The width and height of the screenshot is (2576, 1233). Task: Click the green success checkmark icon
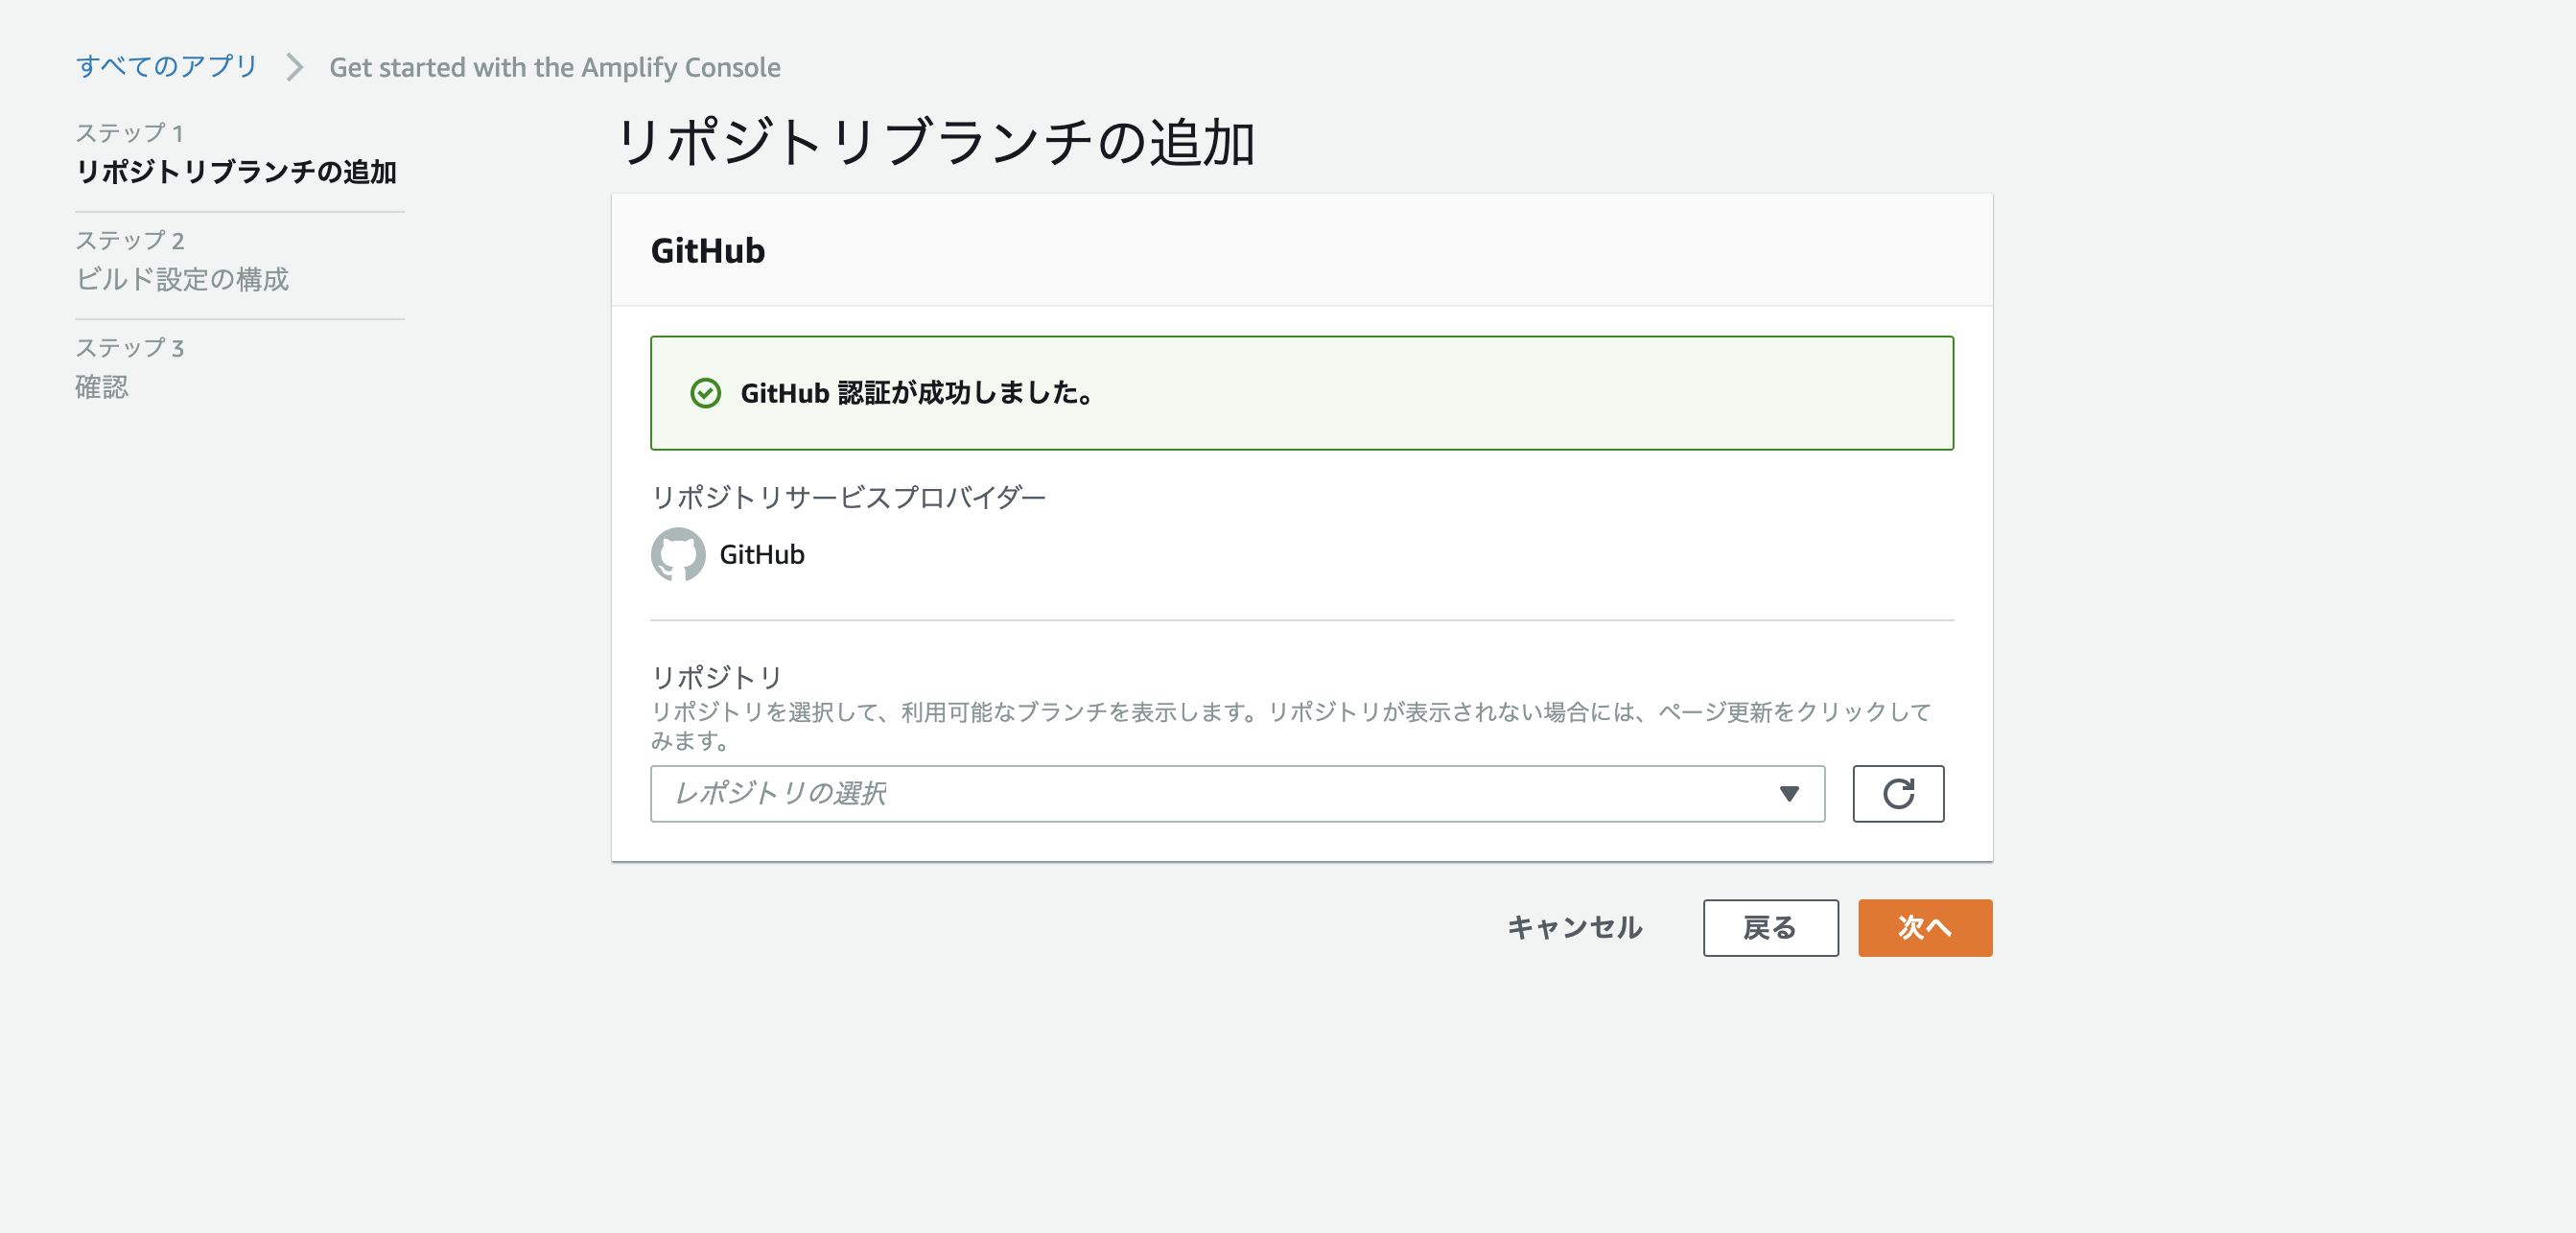coord(705,393)
